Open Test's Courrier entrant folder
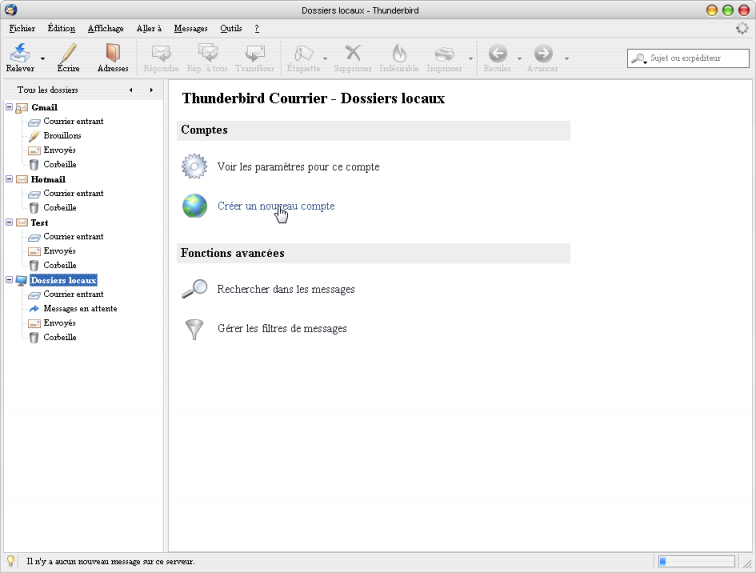The image size is (756, 573). click(x=73, y=236)
